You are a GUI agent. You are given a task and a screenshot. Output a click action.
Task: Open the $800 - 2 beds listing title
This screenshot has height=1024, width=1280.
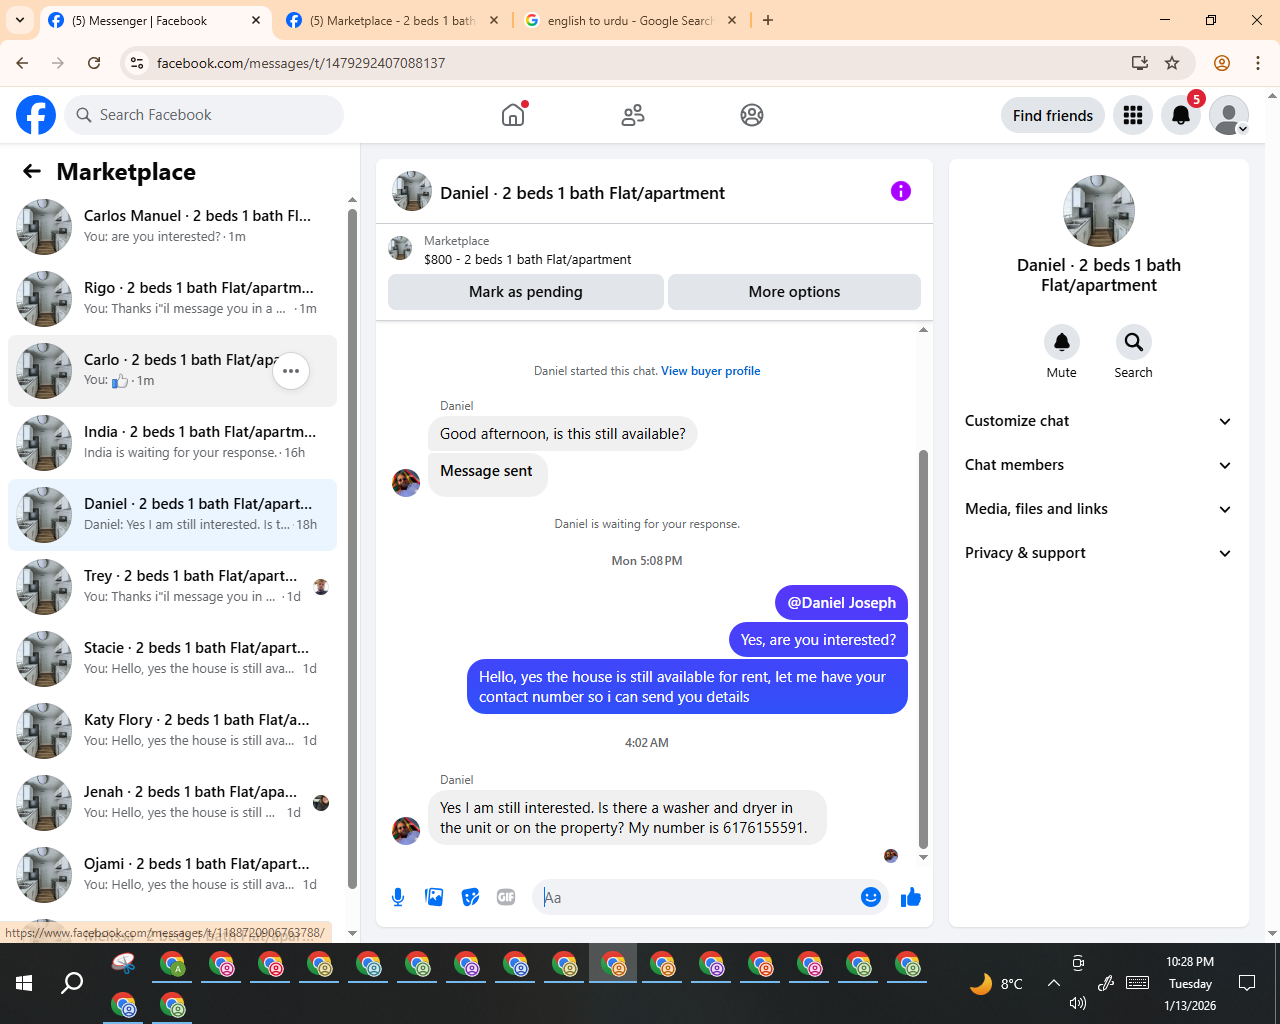click(x=528, y=259)
